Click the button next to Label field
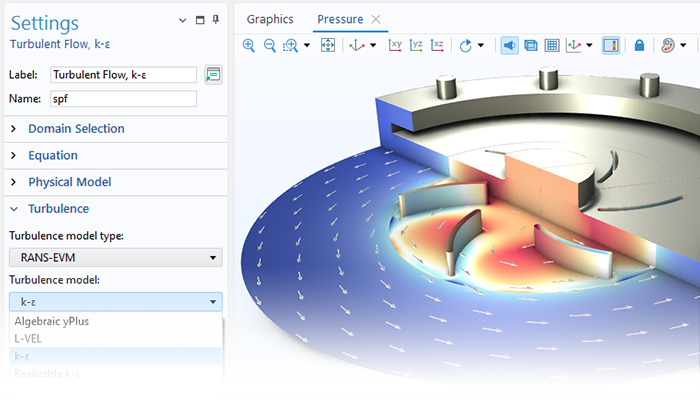 213,75
